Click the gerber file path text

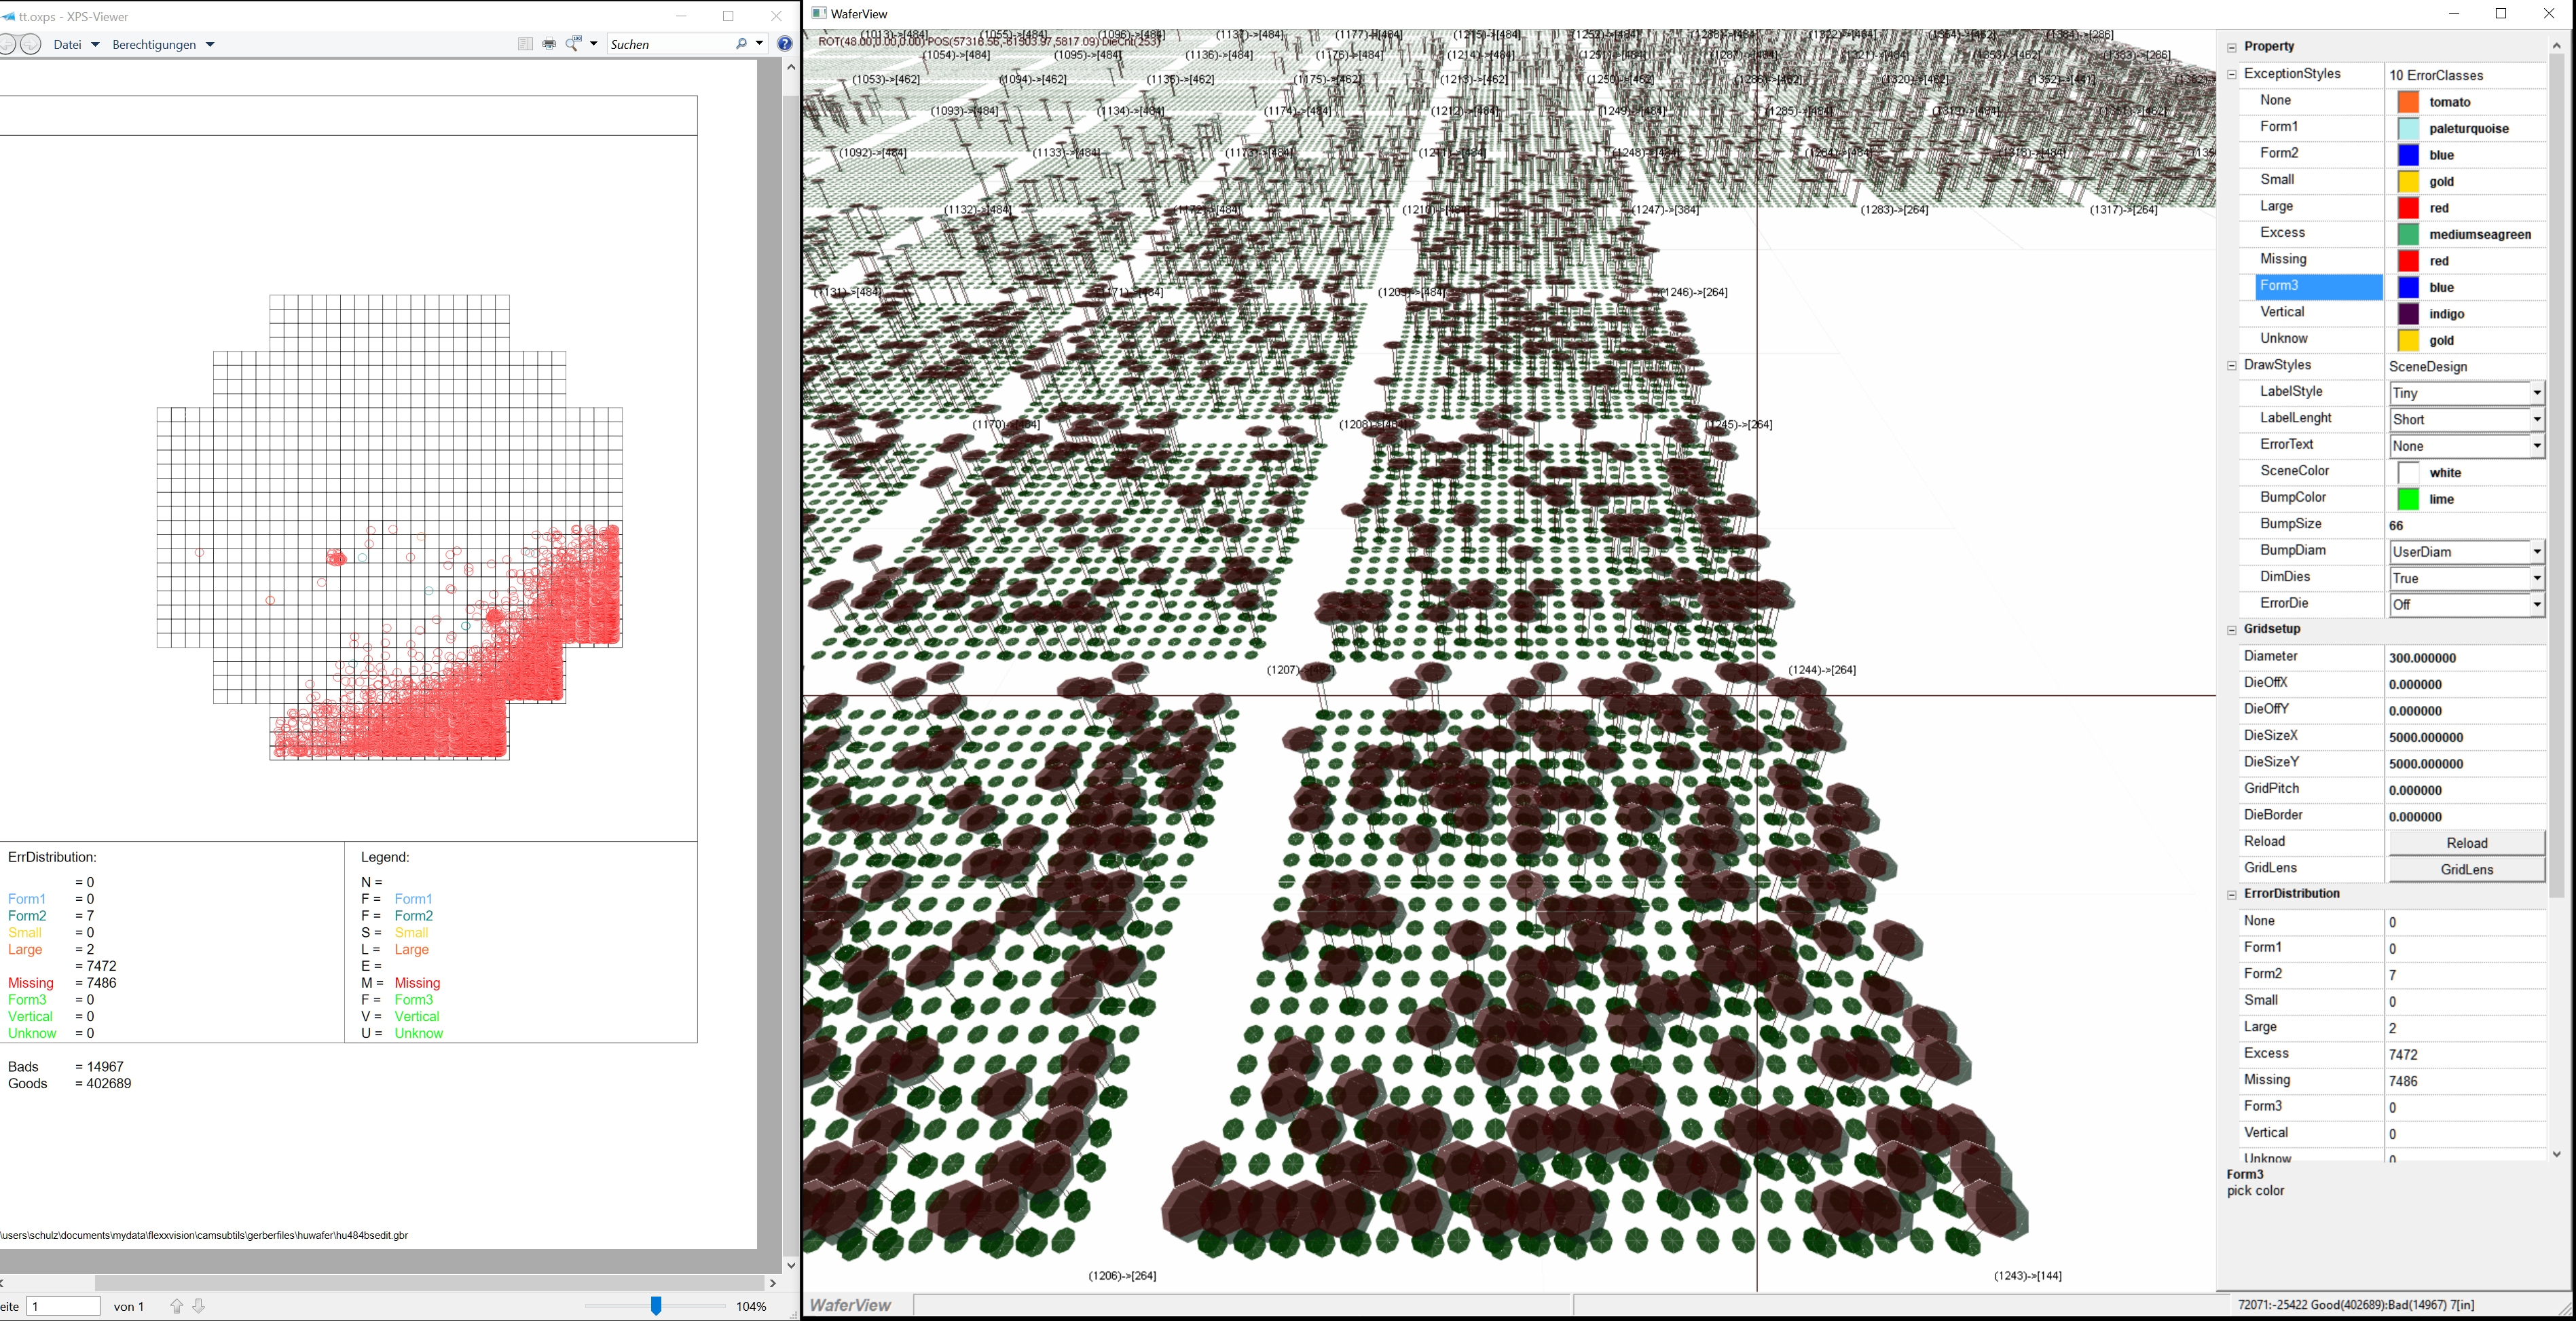coord(204,1236)
